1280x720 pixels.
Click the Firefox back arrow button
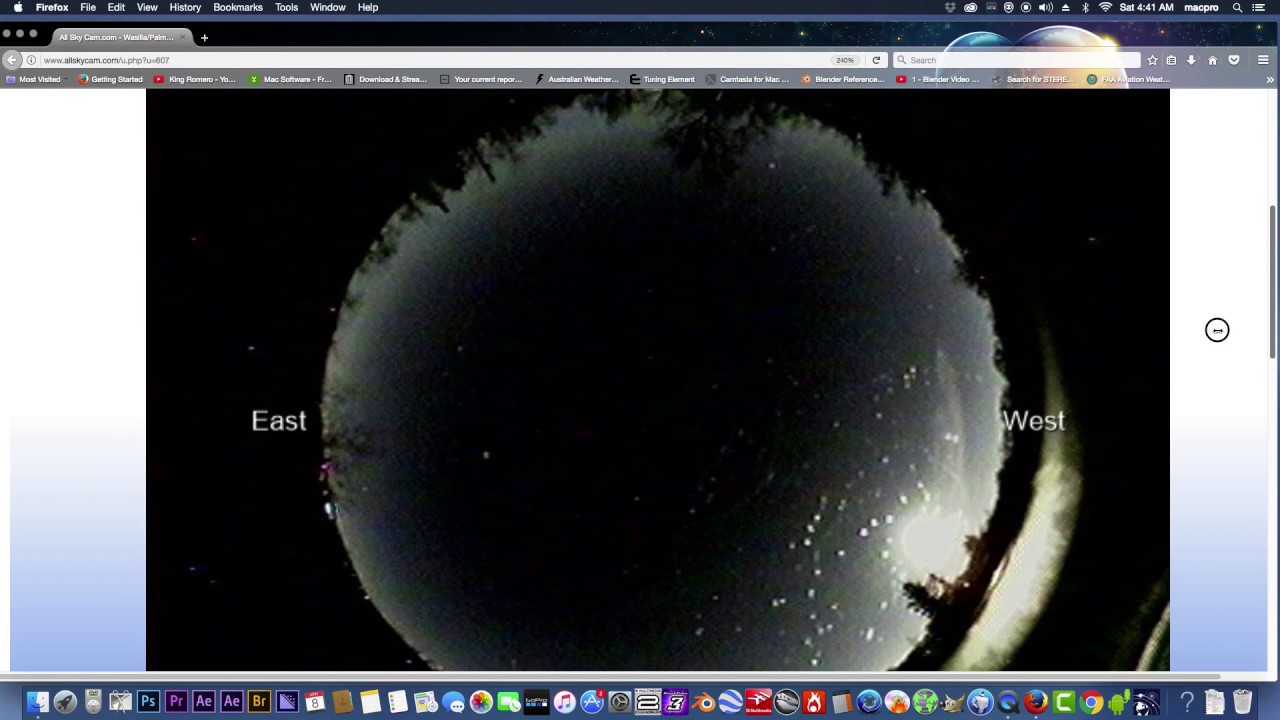tap(12, 60)
